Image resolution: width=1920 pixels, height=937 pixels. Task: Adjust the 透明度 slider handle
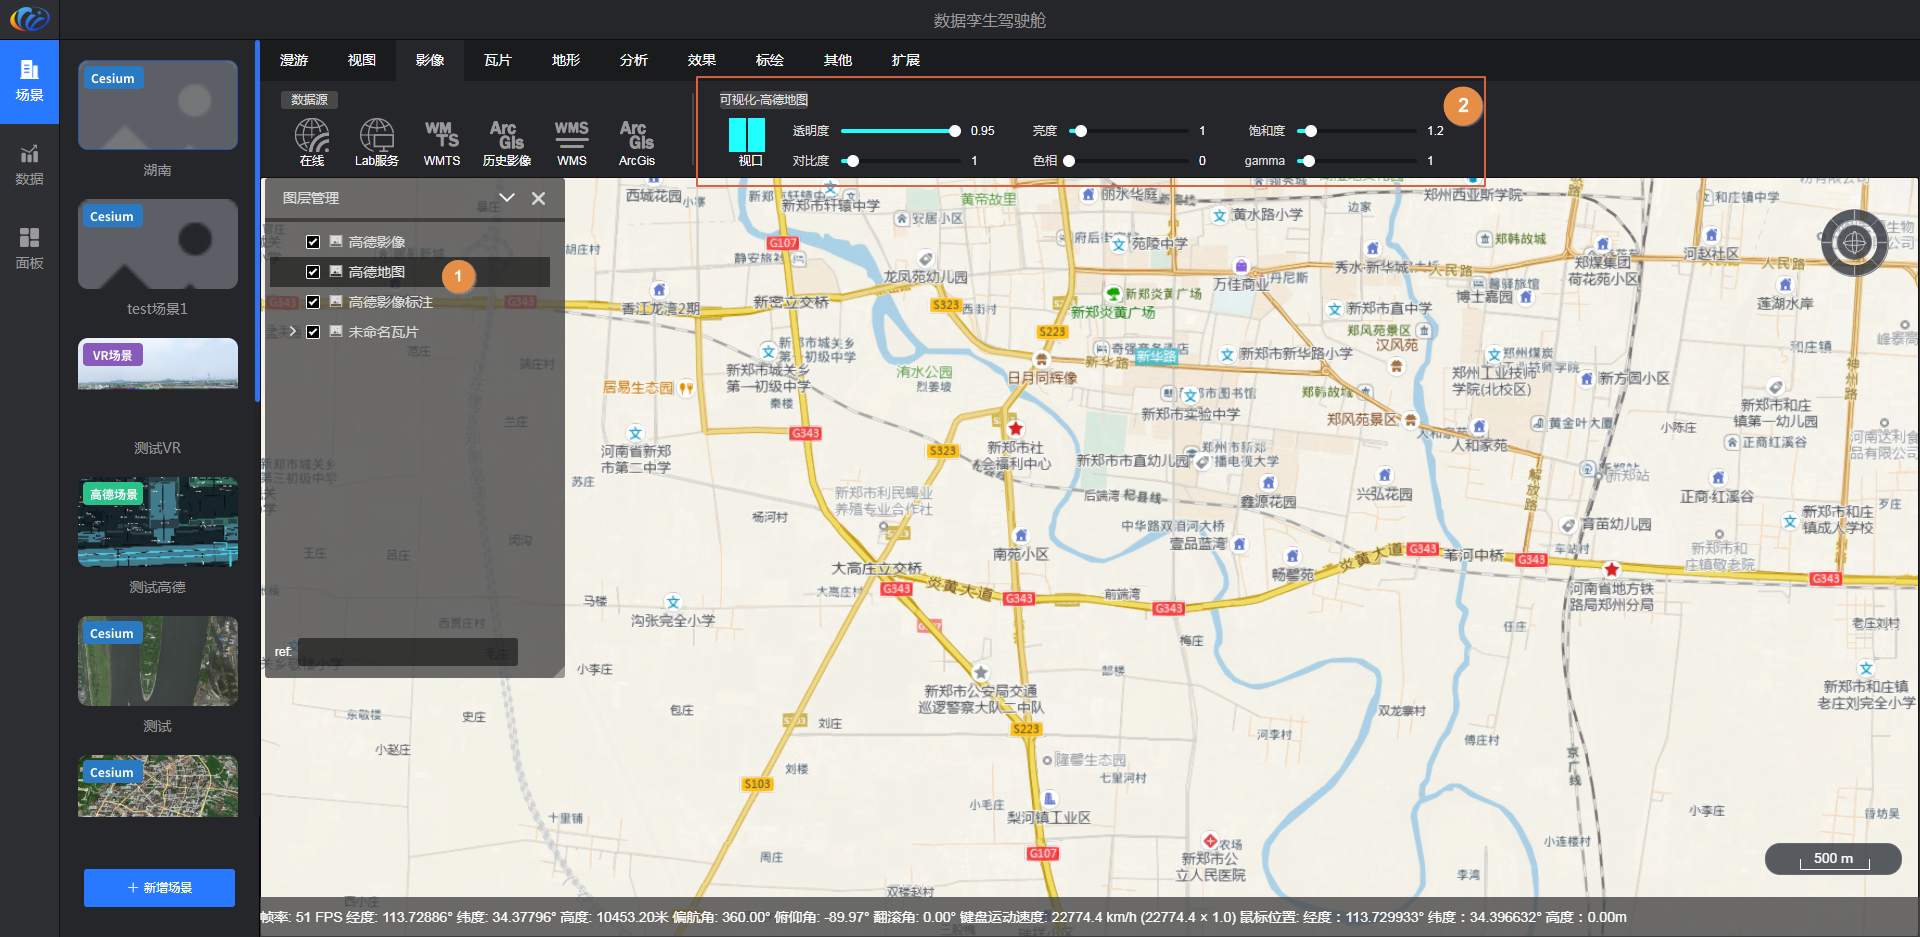(954, 131)
